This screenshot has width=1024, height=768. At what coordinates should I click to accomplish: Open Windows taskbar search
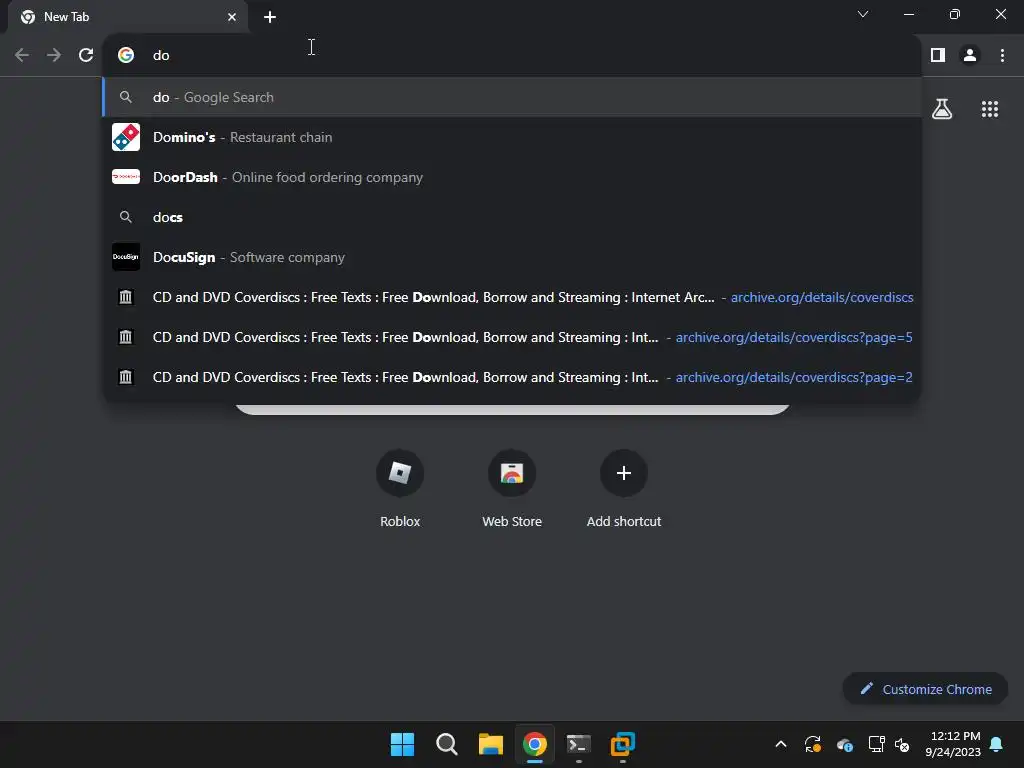tap(447, 744)
